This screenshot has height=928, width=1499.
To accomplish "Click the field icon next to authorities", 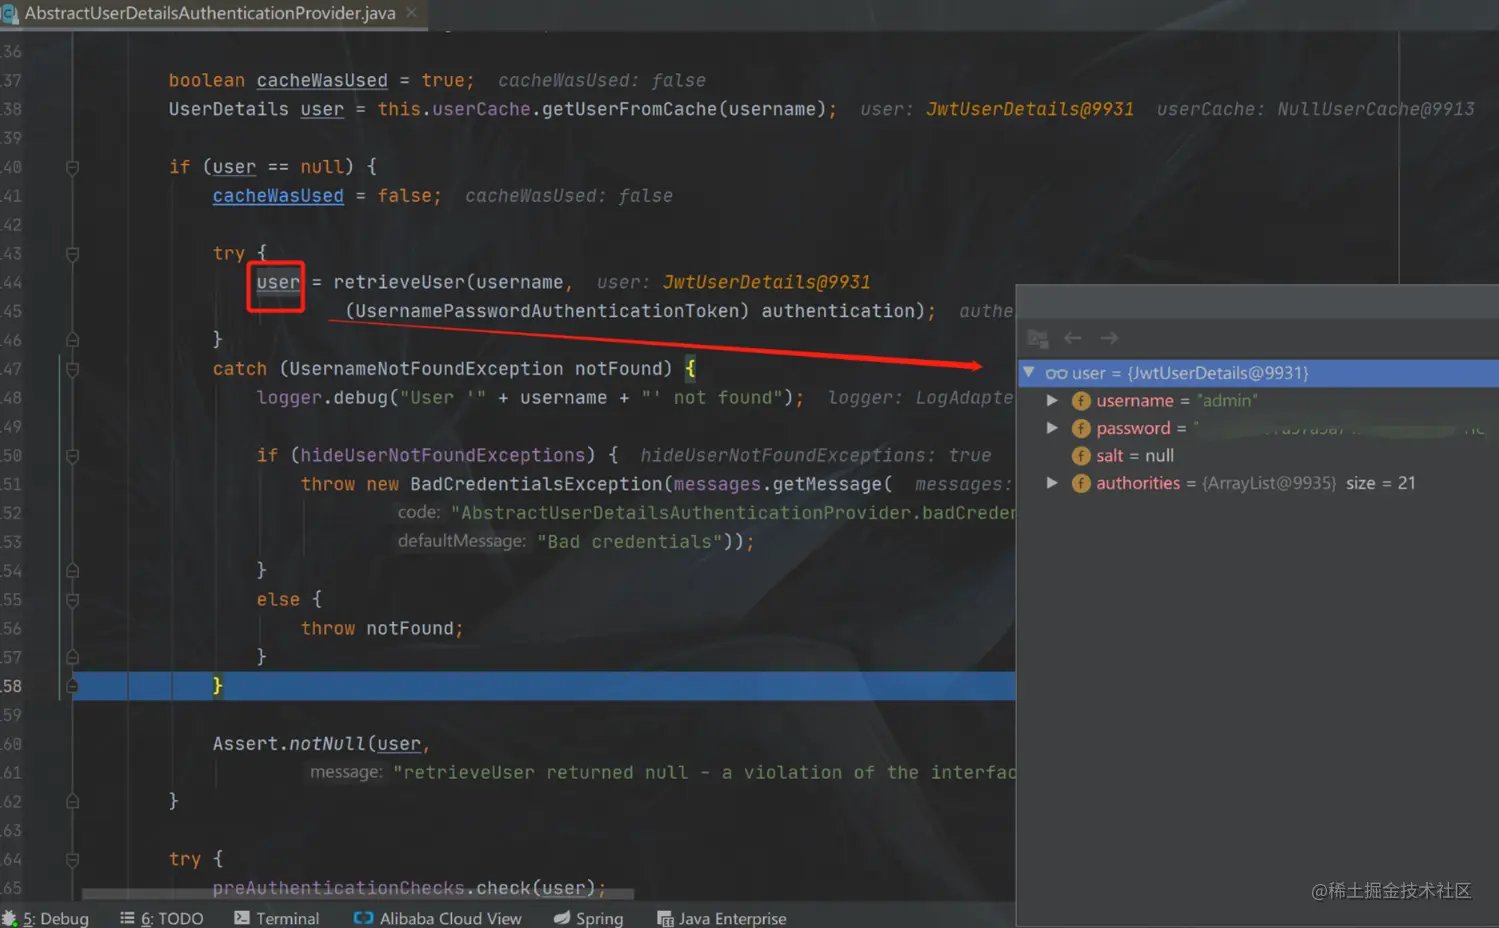I will [x=1081, y=483].
